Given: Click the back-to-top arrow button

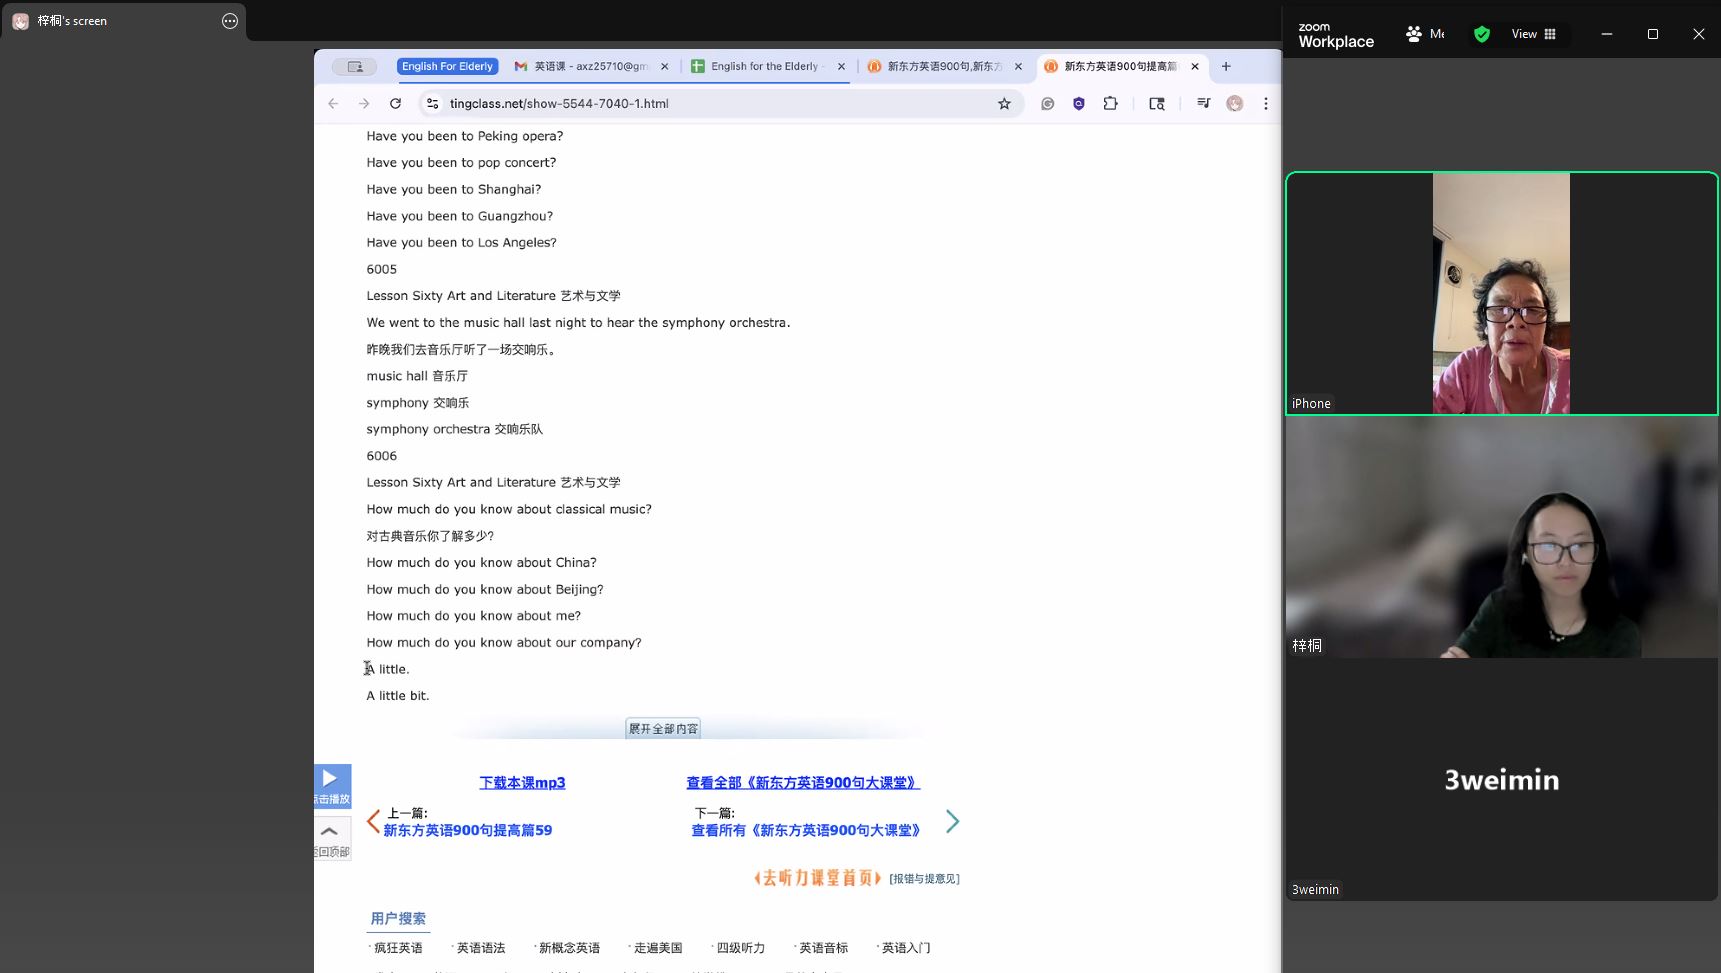Looking at the screenshot, I should coord(331,838).
